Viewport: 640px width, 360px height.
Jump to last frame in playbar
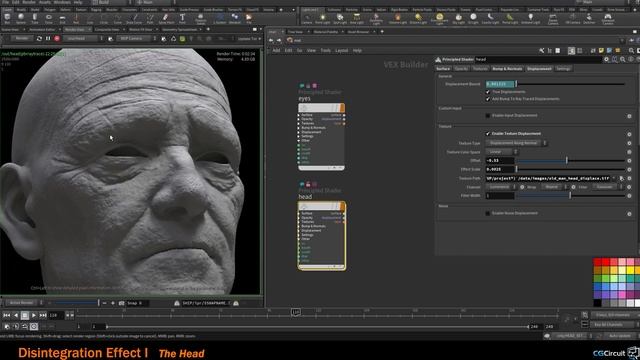pyautogui.click(x=43, y=315)
